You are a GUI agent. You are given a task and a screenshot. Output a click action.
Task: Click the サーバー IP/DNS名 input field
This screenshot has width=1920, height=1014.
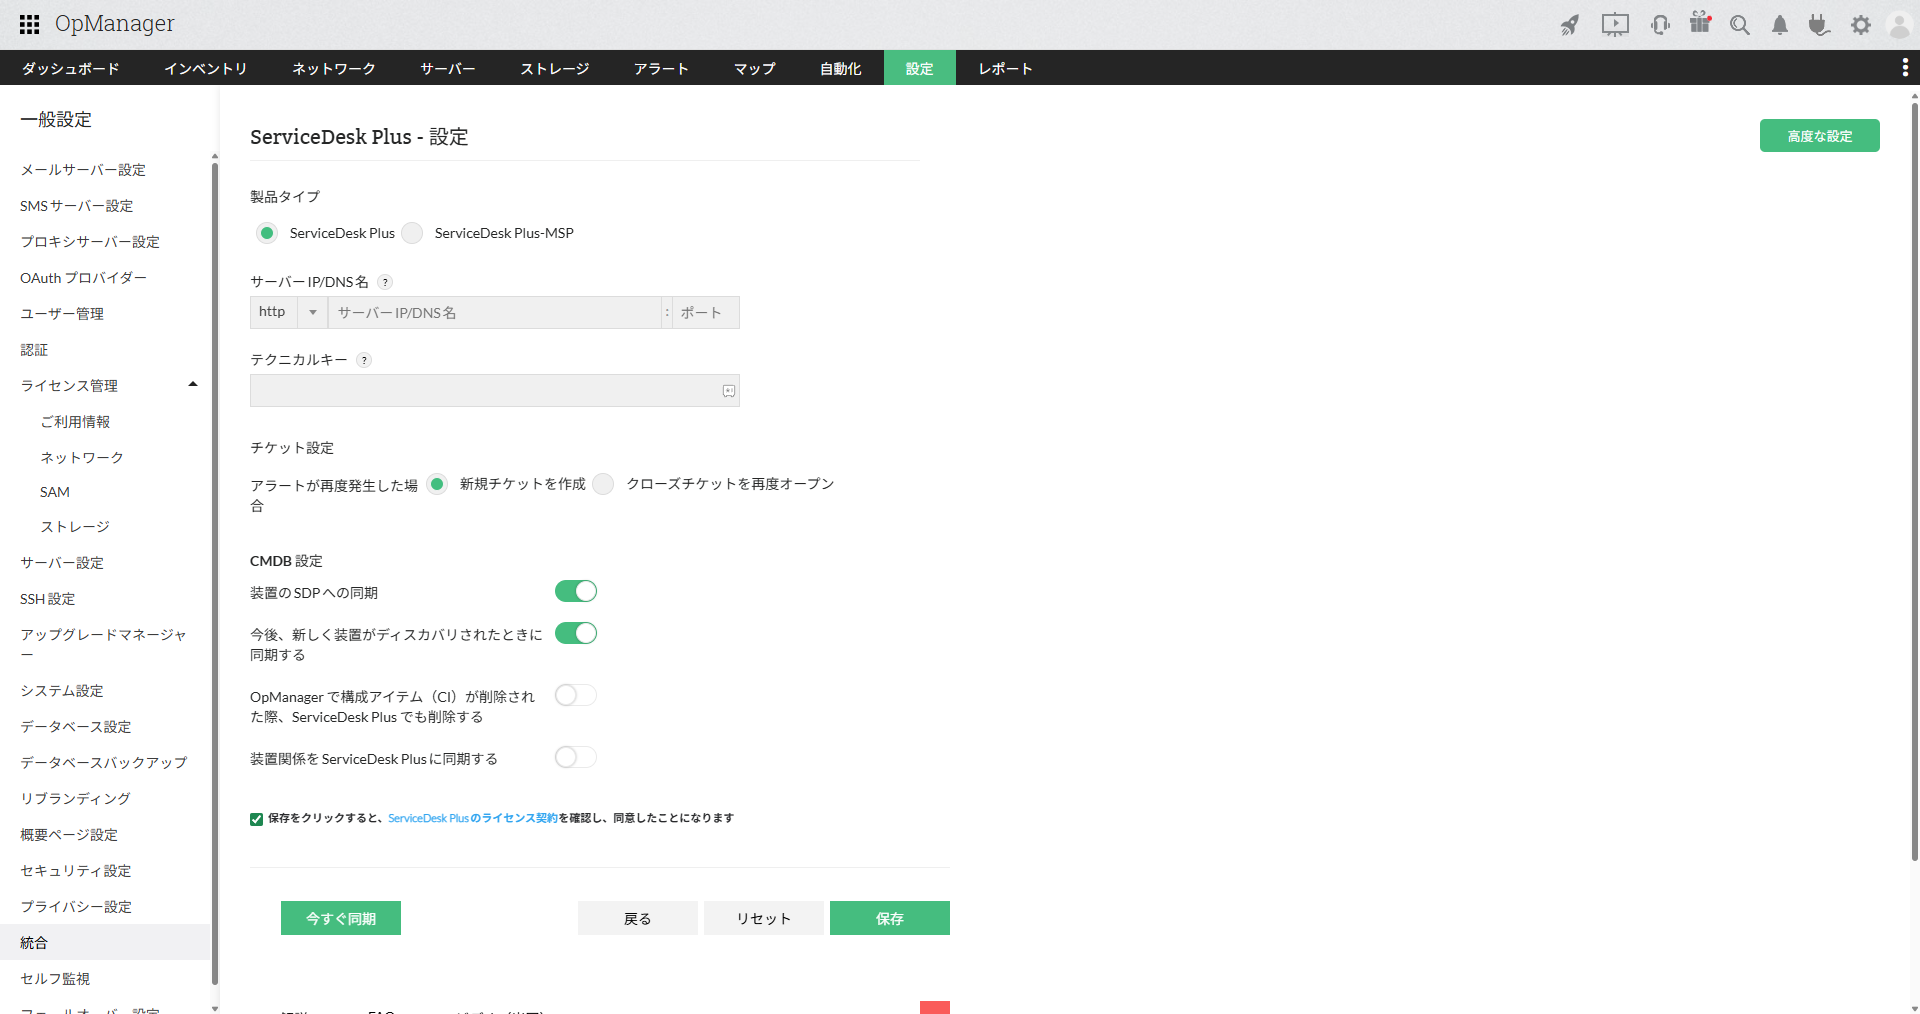pos(495,312)
